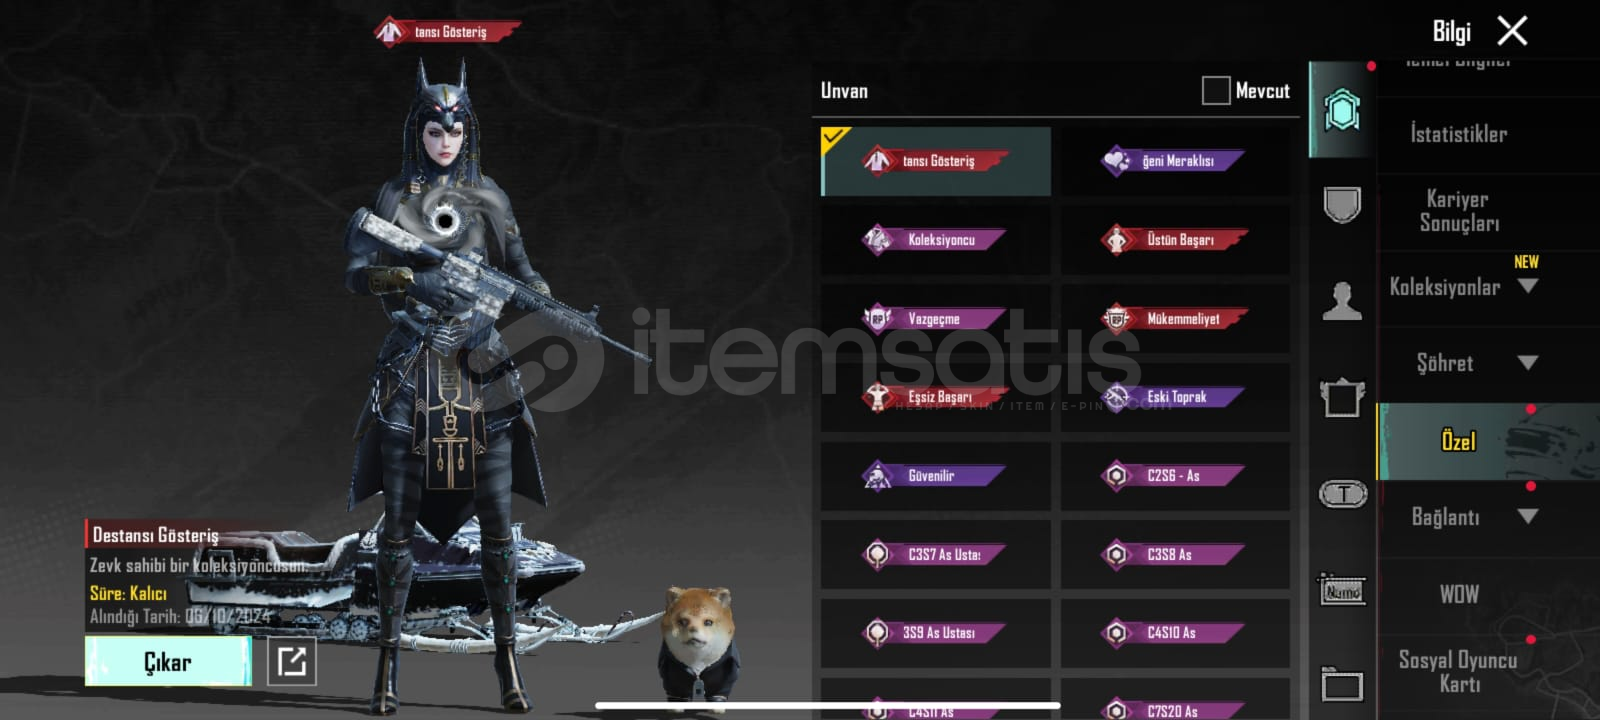Enable the Mevcut checkbox

tap(1215, 90)
